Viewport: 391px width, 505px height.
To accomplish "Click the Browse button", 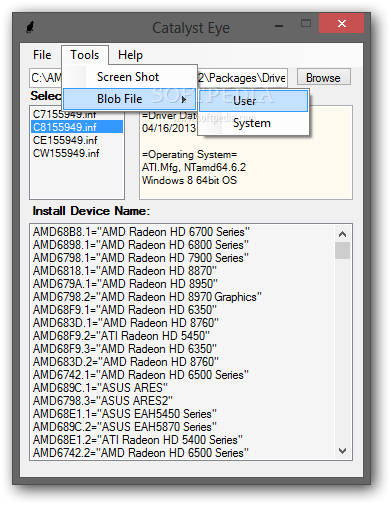I will pyautogui.click(x=323, y=78).
